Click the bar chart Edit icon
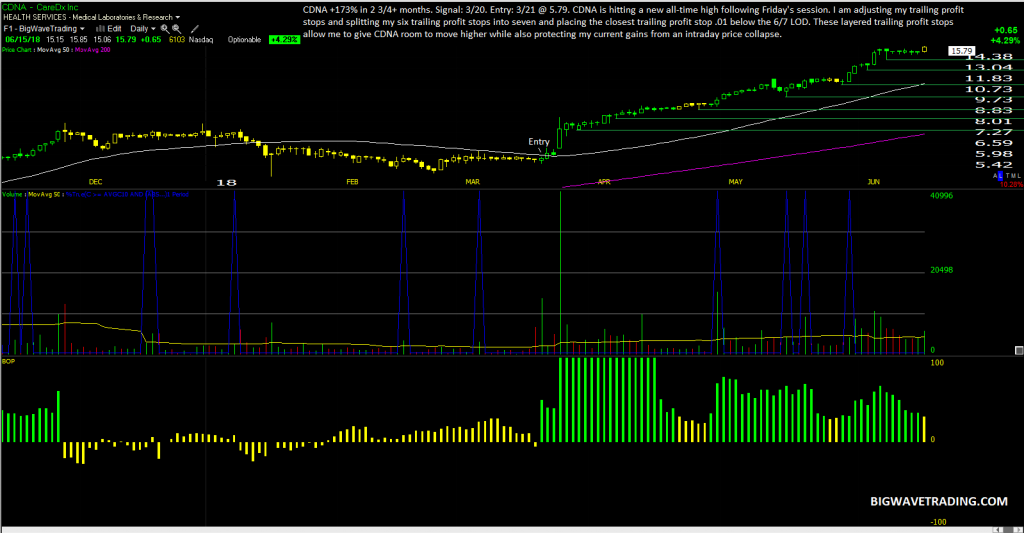Viewport: 1024px width, 533px height. click(x=100, y=29)
